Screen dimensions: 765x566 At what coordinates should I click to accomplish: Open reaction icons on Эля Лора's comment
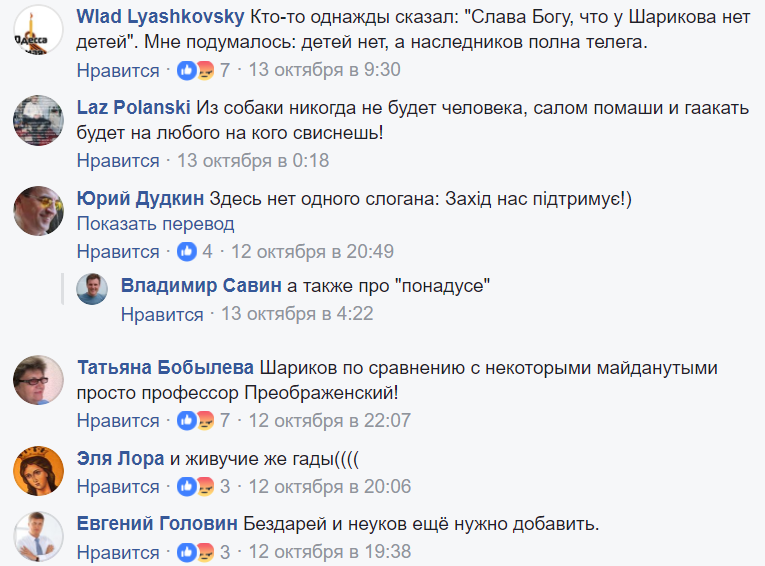tap(196, 487)
